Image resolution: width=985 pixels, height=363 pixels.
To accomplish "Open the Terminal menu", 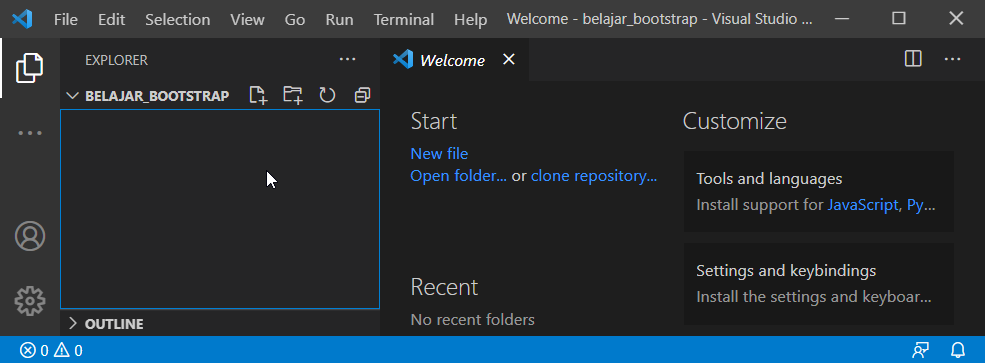I will coord(404,19).
